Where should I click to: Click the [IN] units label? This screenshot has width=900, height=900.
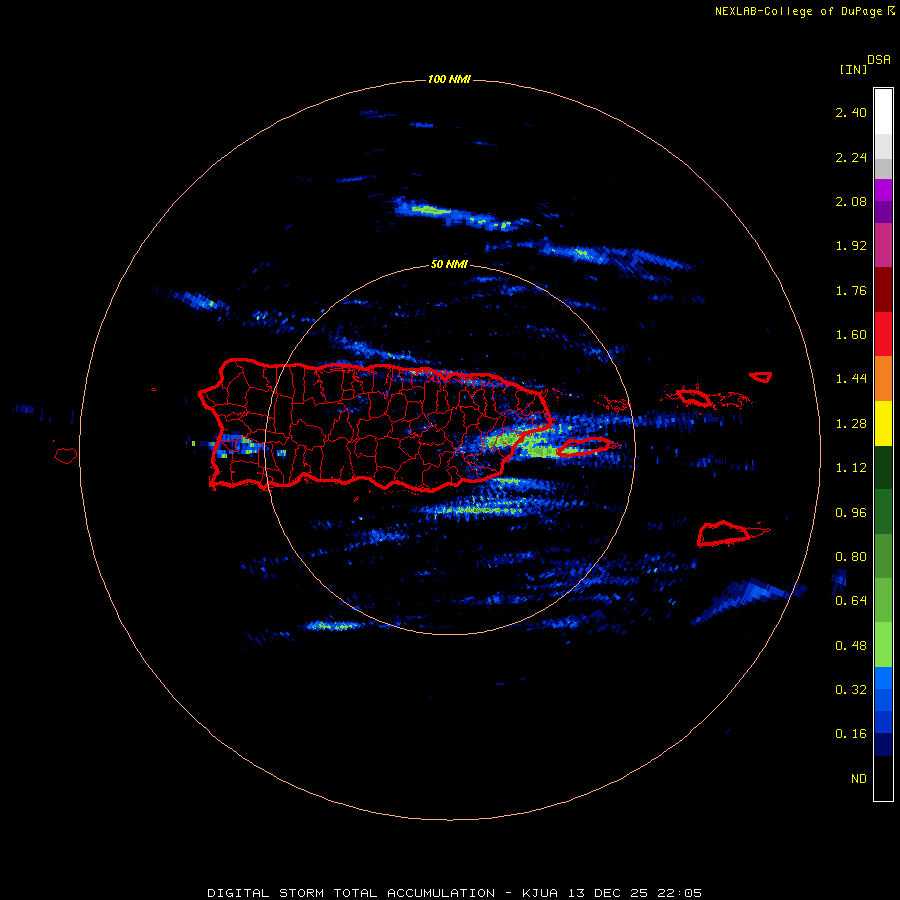[853, 69]
